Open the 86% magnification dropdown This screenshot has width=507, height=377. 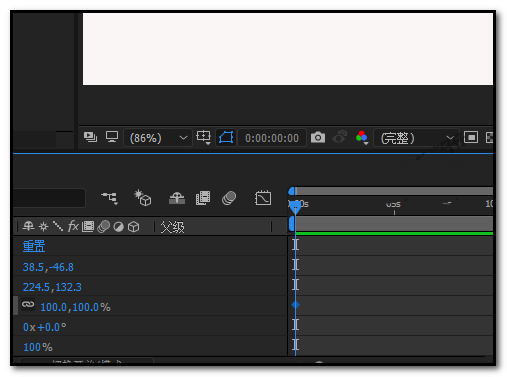[158, 138]
